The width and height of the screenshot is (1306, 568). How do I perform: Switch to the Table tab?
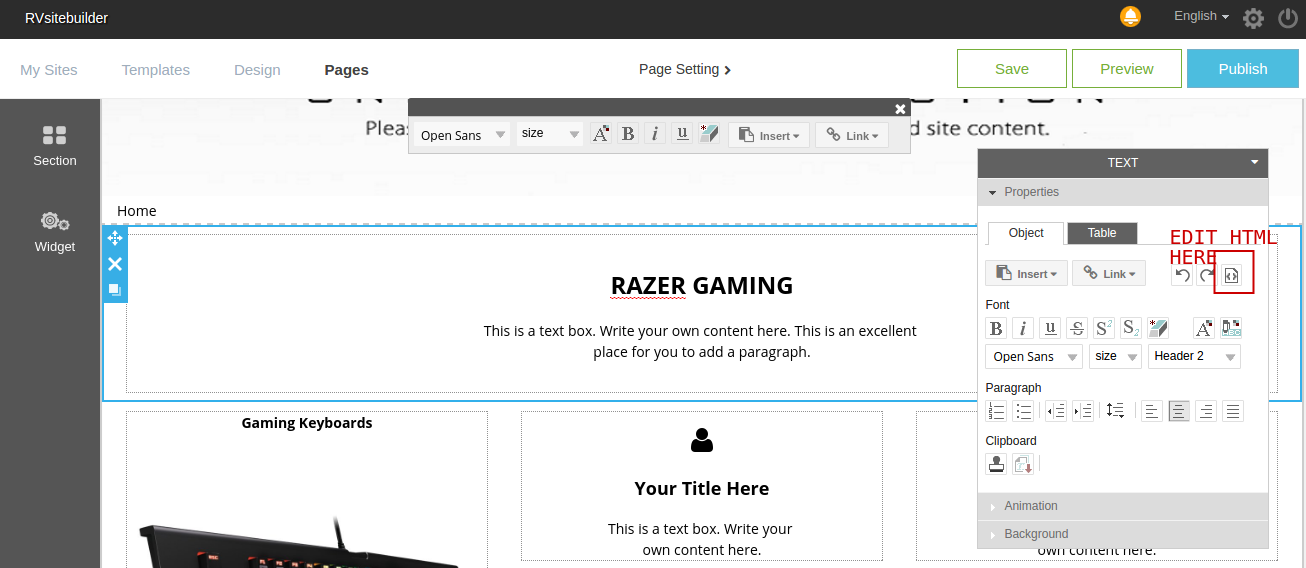pos(1102,233)
